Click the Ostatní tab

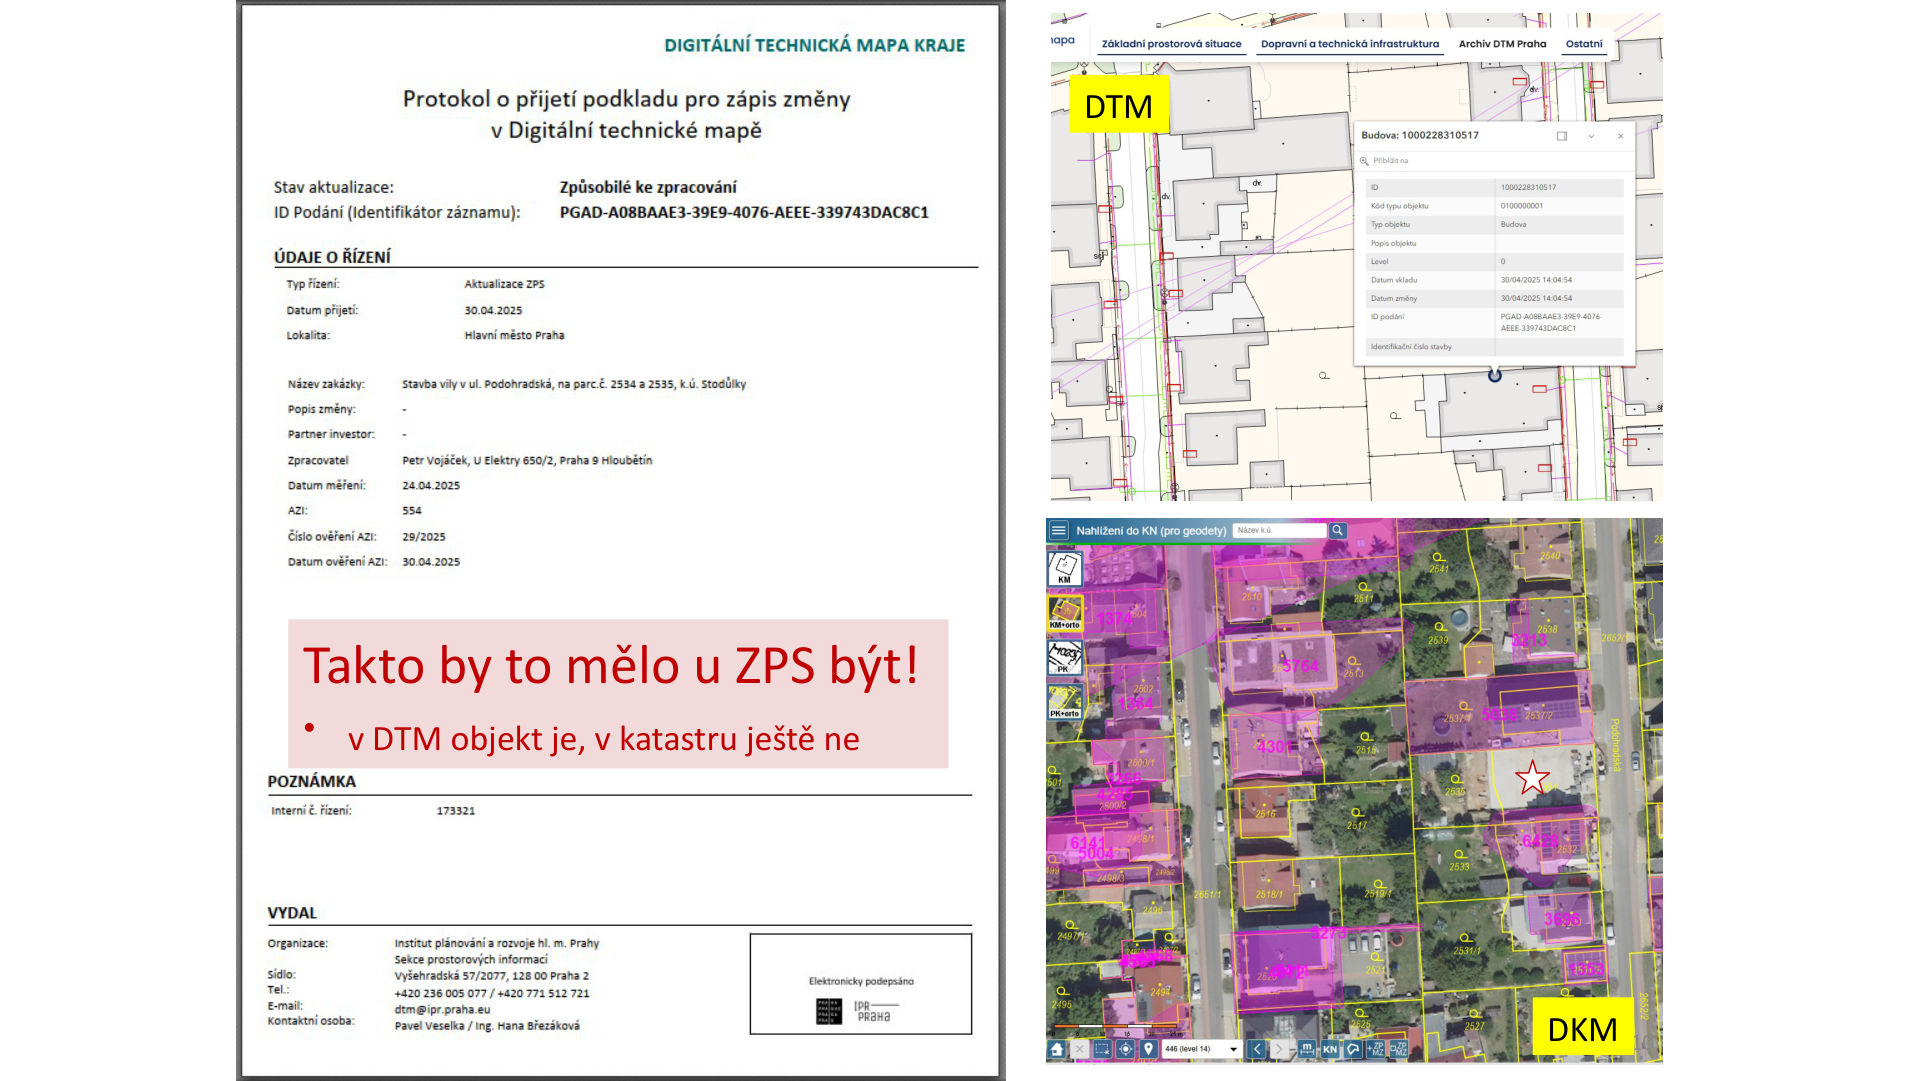1583,44
